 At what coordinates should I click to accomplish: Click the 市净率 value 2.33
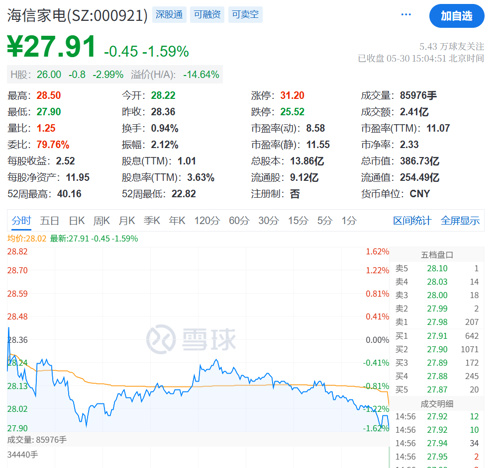click(x=409, y=144)
